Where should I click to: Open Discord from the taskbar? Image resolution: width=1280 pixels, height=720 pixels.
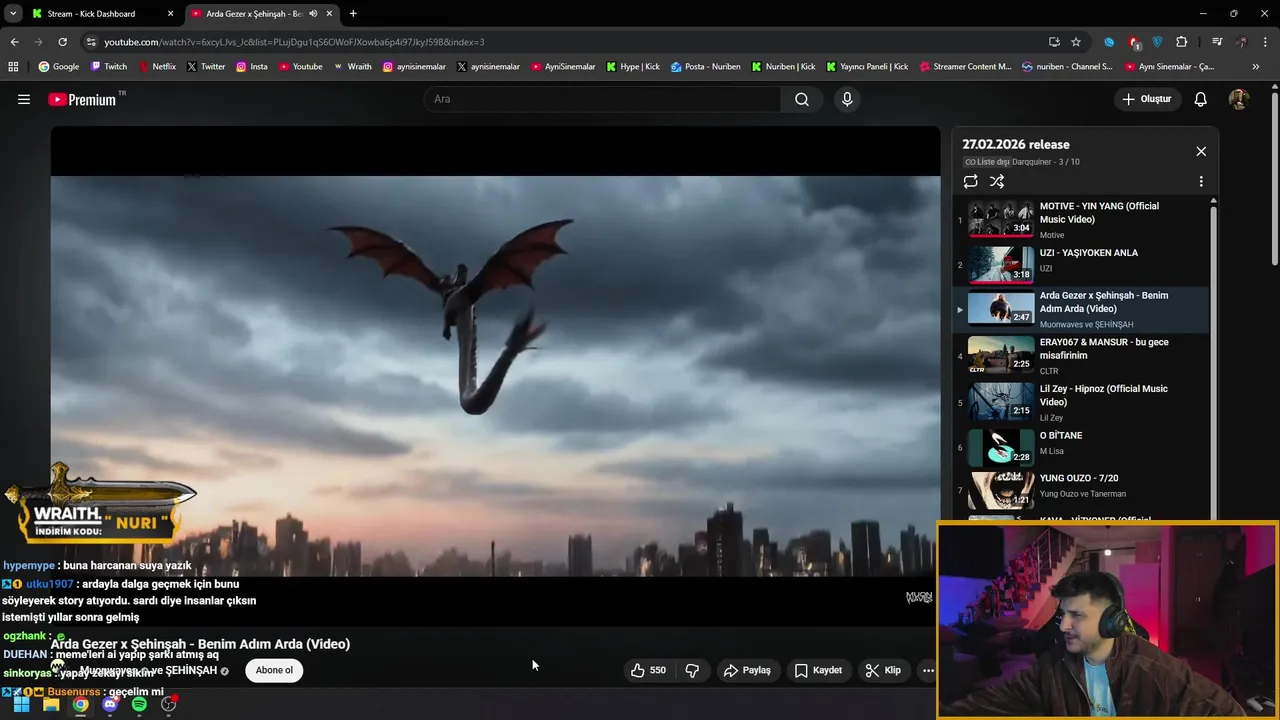point(110,704)
